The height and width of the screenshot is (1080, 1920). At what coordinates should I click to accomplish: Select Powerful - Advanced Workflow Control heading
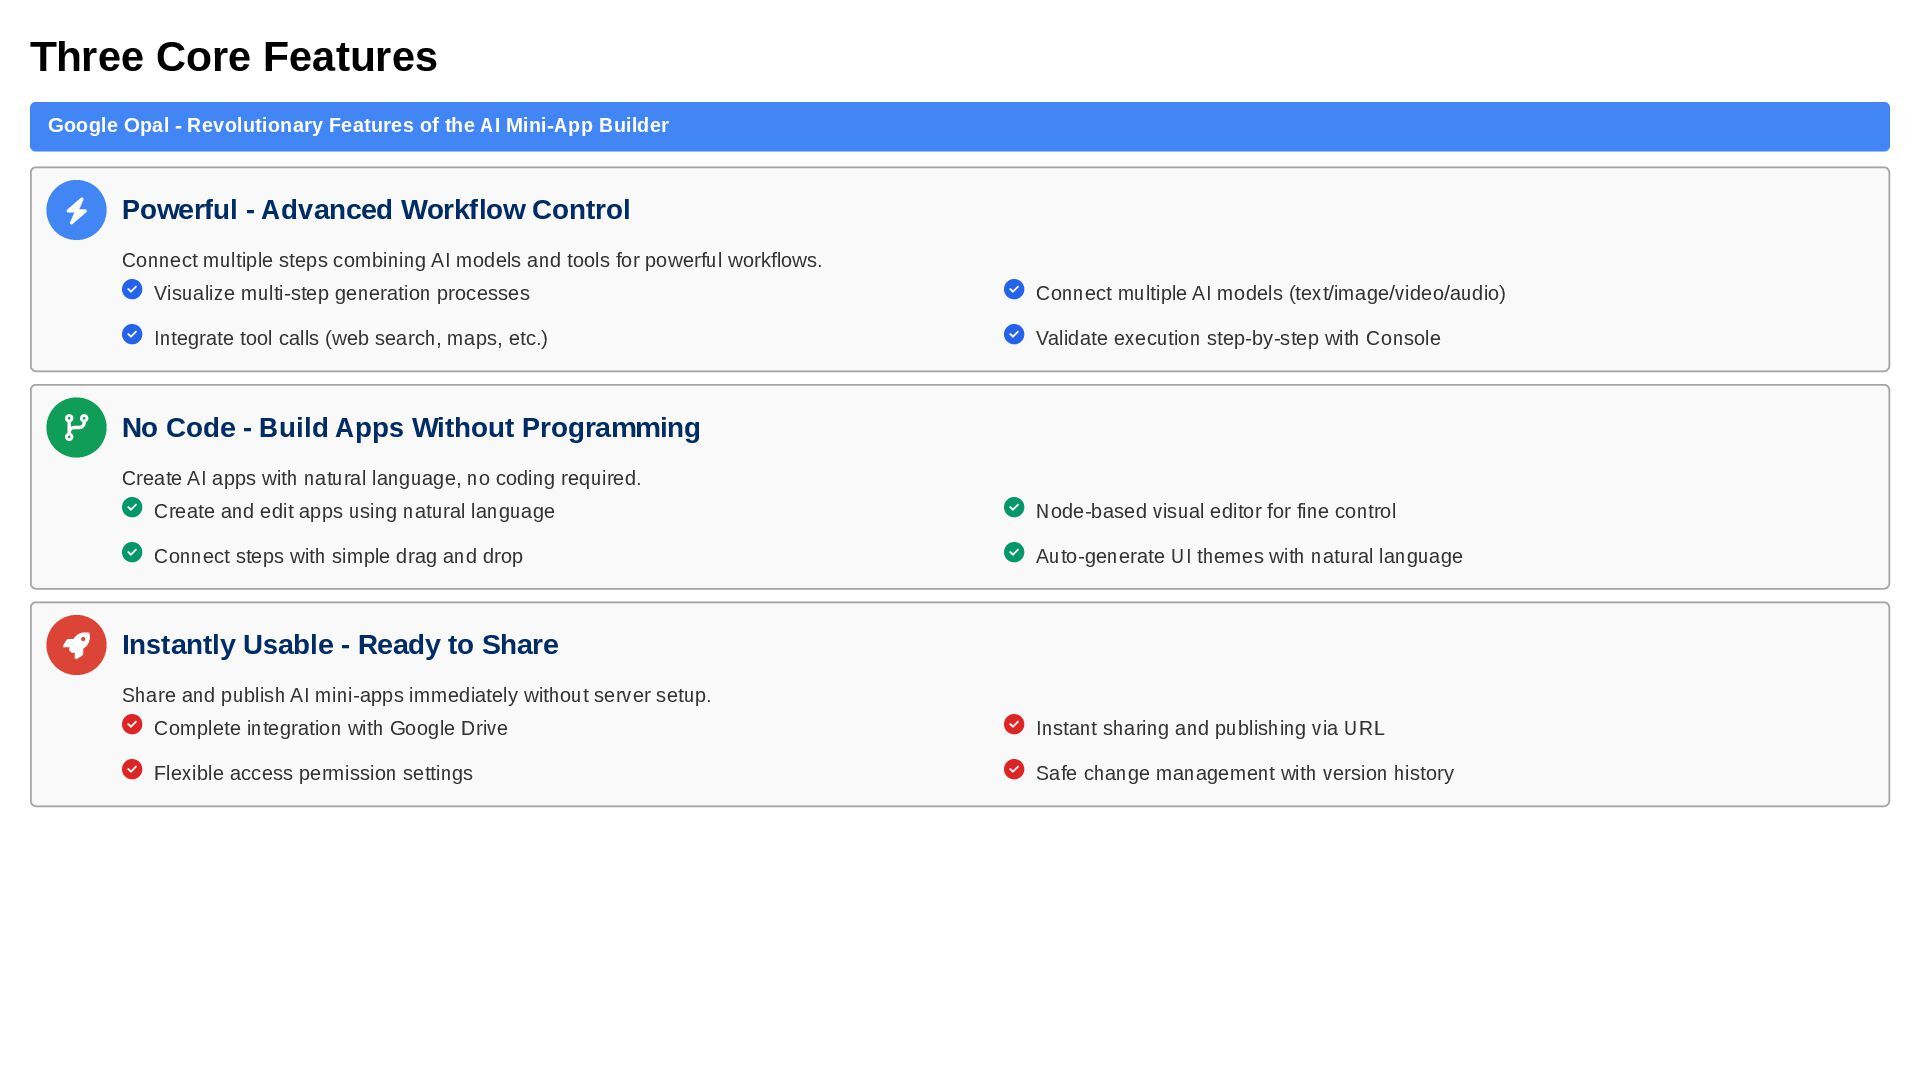click(376, 210)
